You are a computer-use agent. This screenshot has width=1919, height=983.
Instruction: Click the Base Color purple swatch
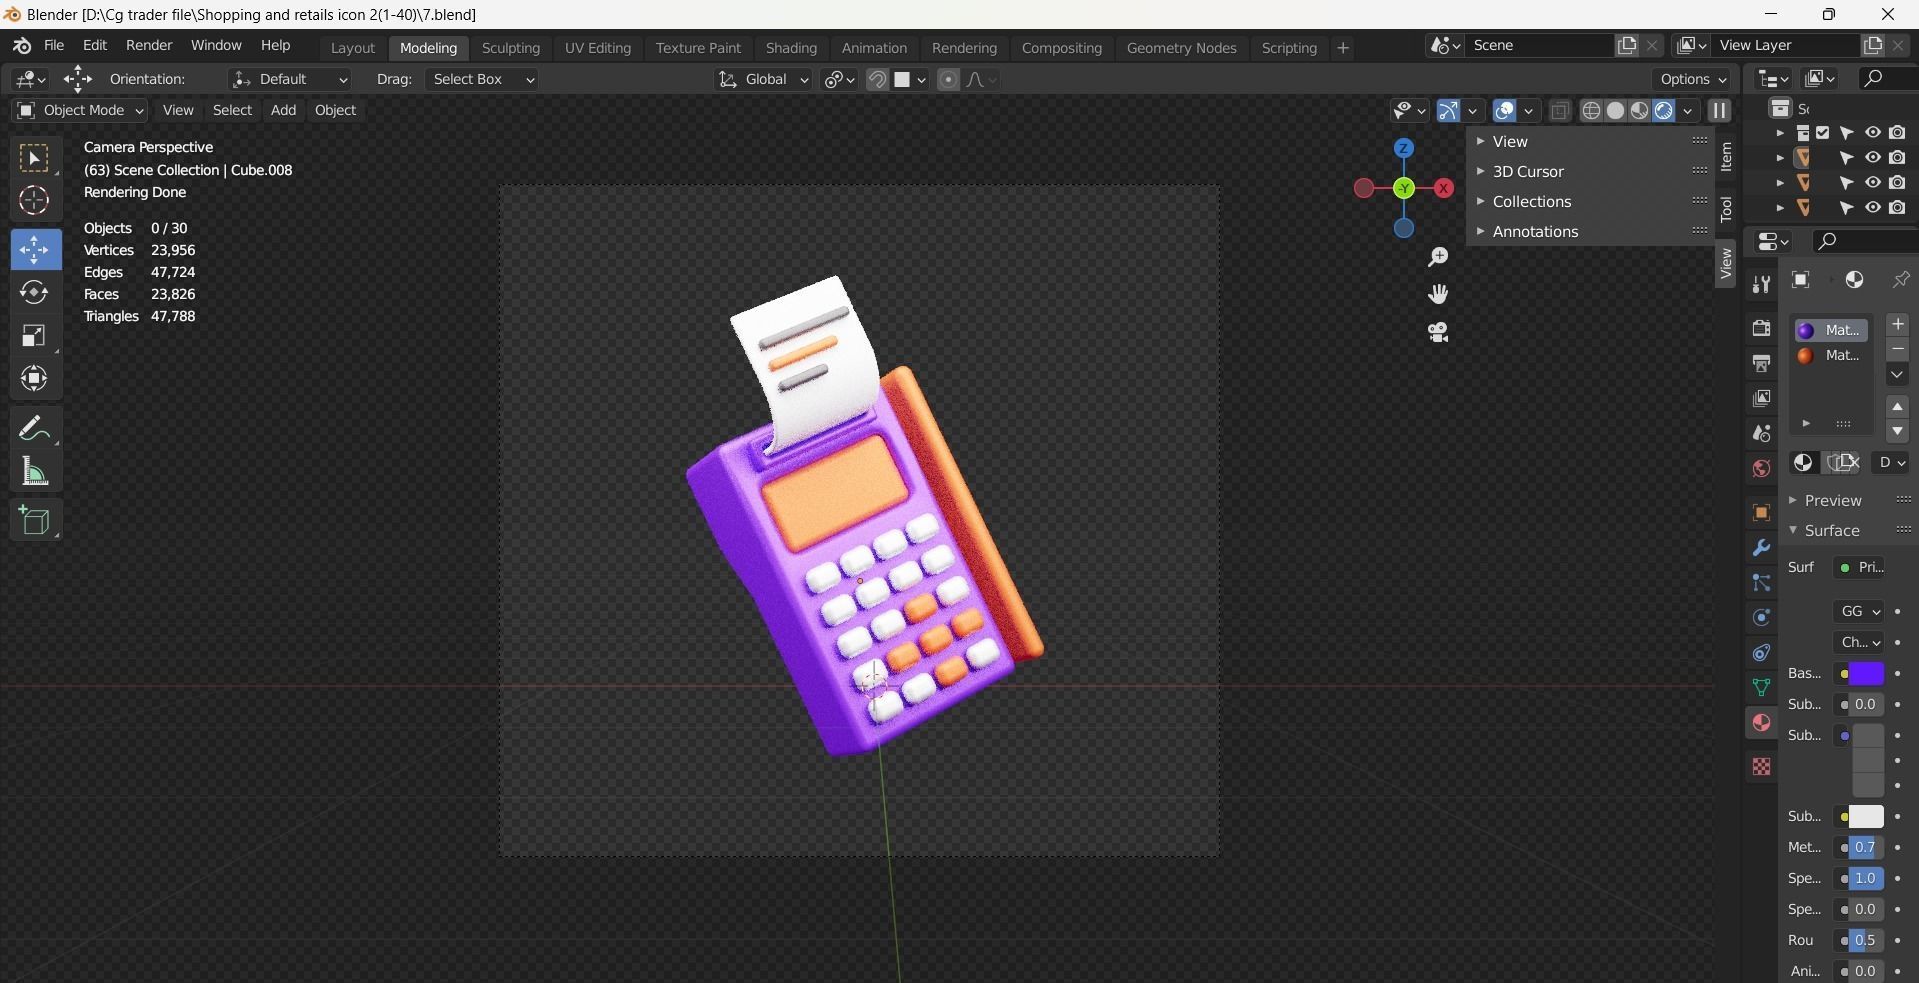1866,674
